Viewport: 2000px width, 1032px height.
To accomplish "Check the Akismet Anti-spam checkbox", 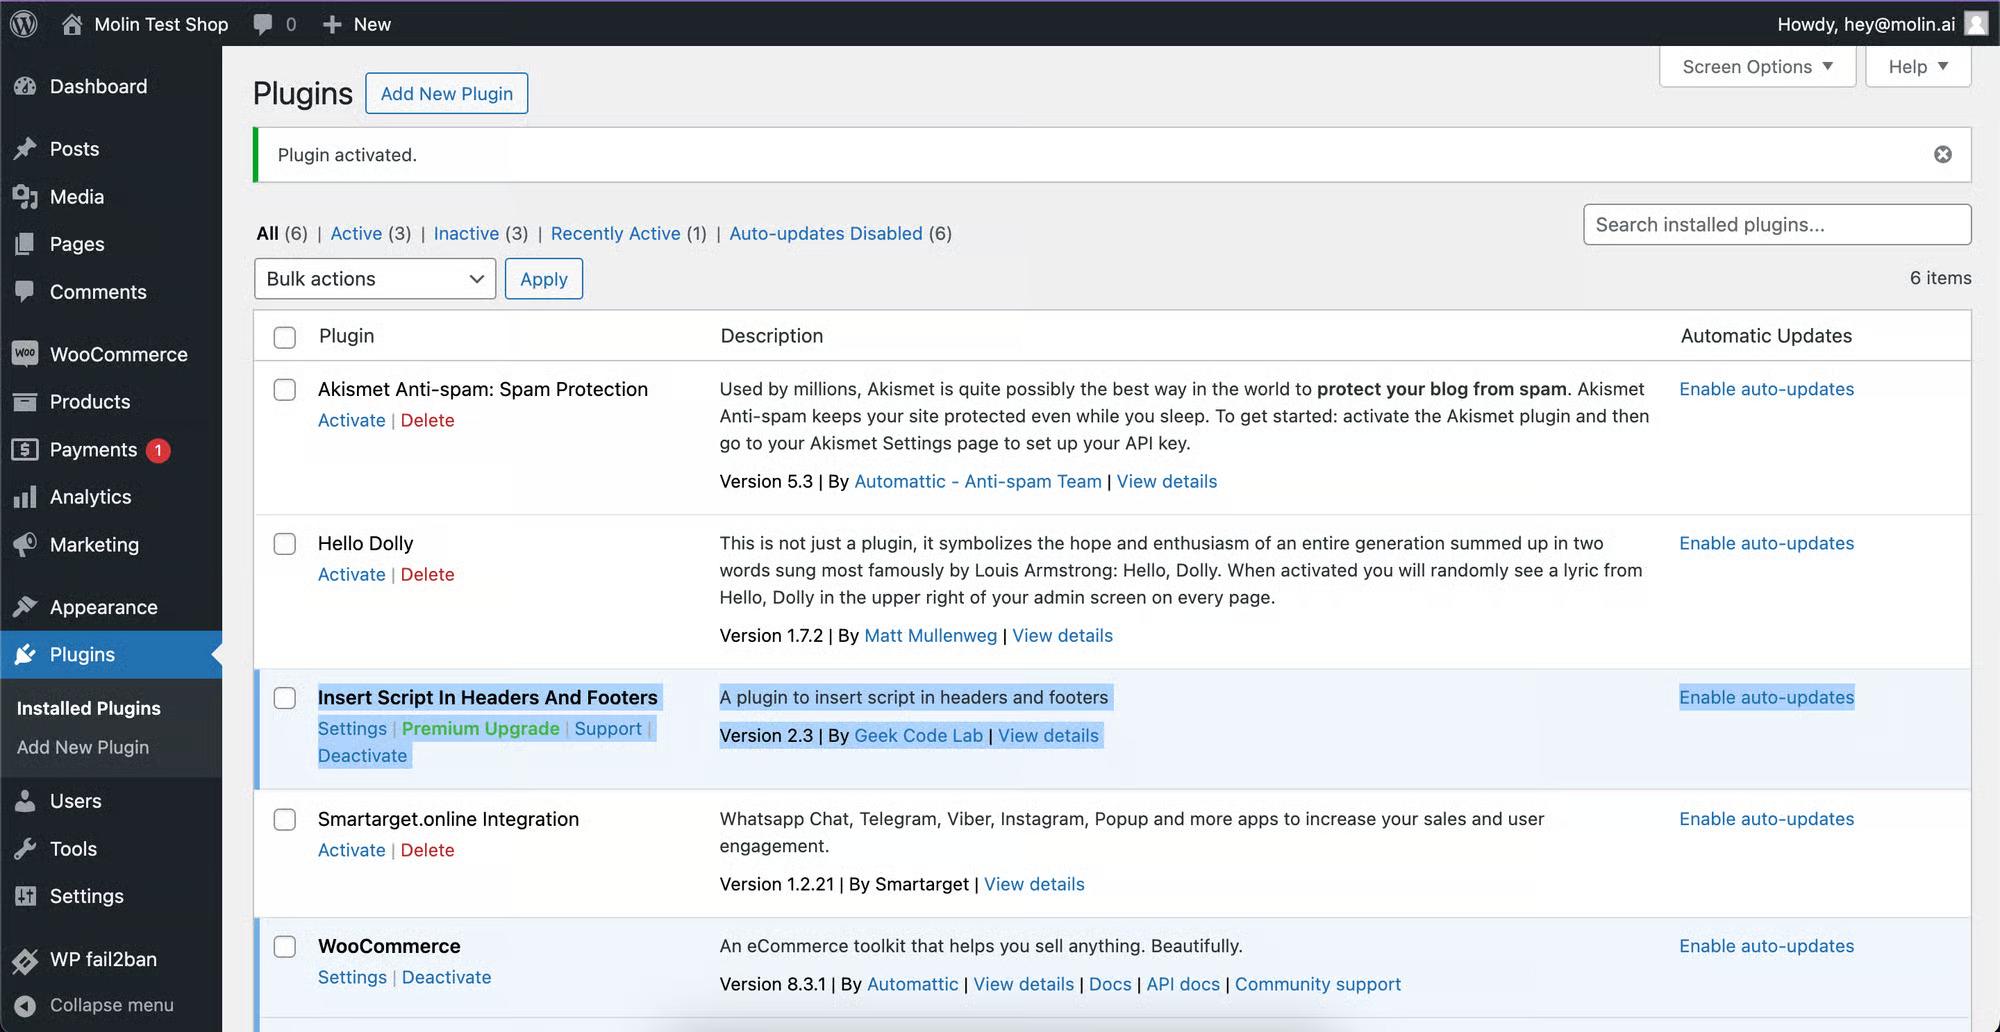I will pos(285,390).
